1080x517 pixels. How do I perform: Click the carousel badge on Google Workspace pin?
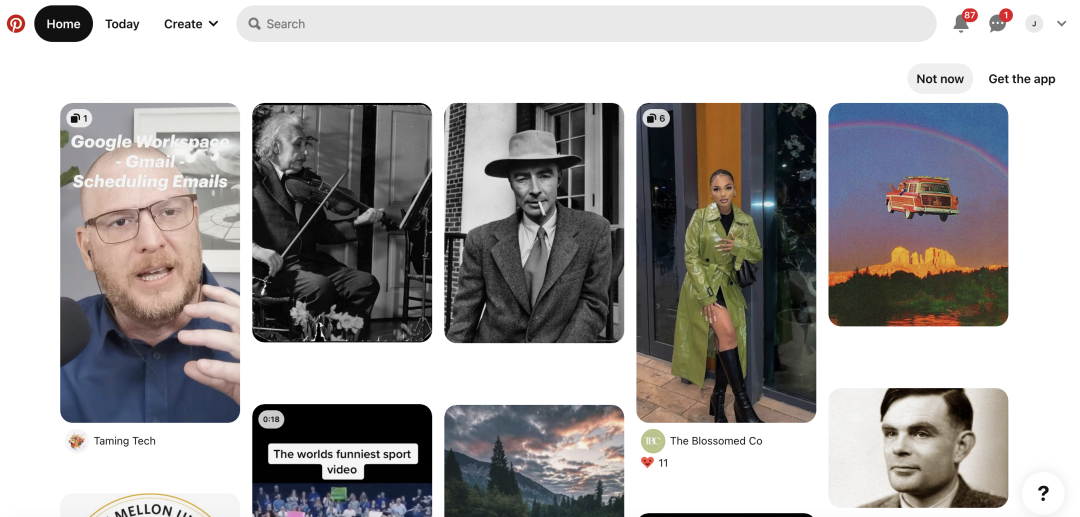point(79,118)
